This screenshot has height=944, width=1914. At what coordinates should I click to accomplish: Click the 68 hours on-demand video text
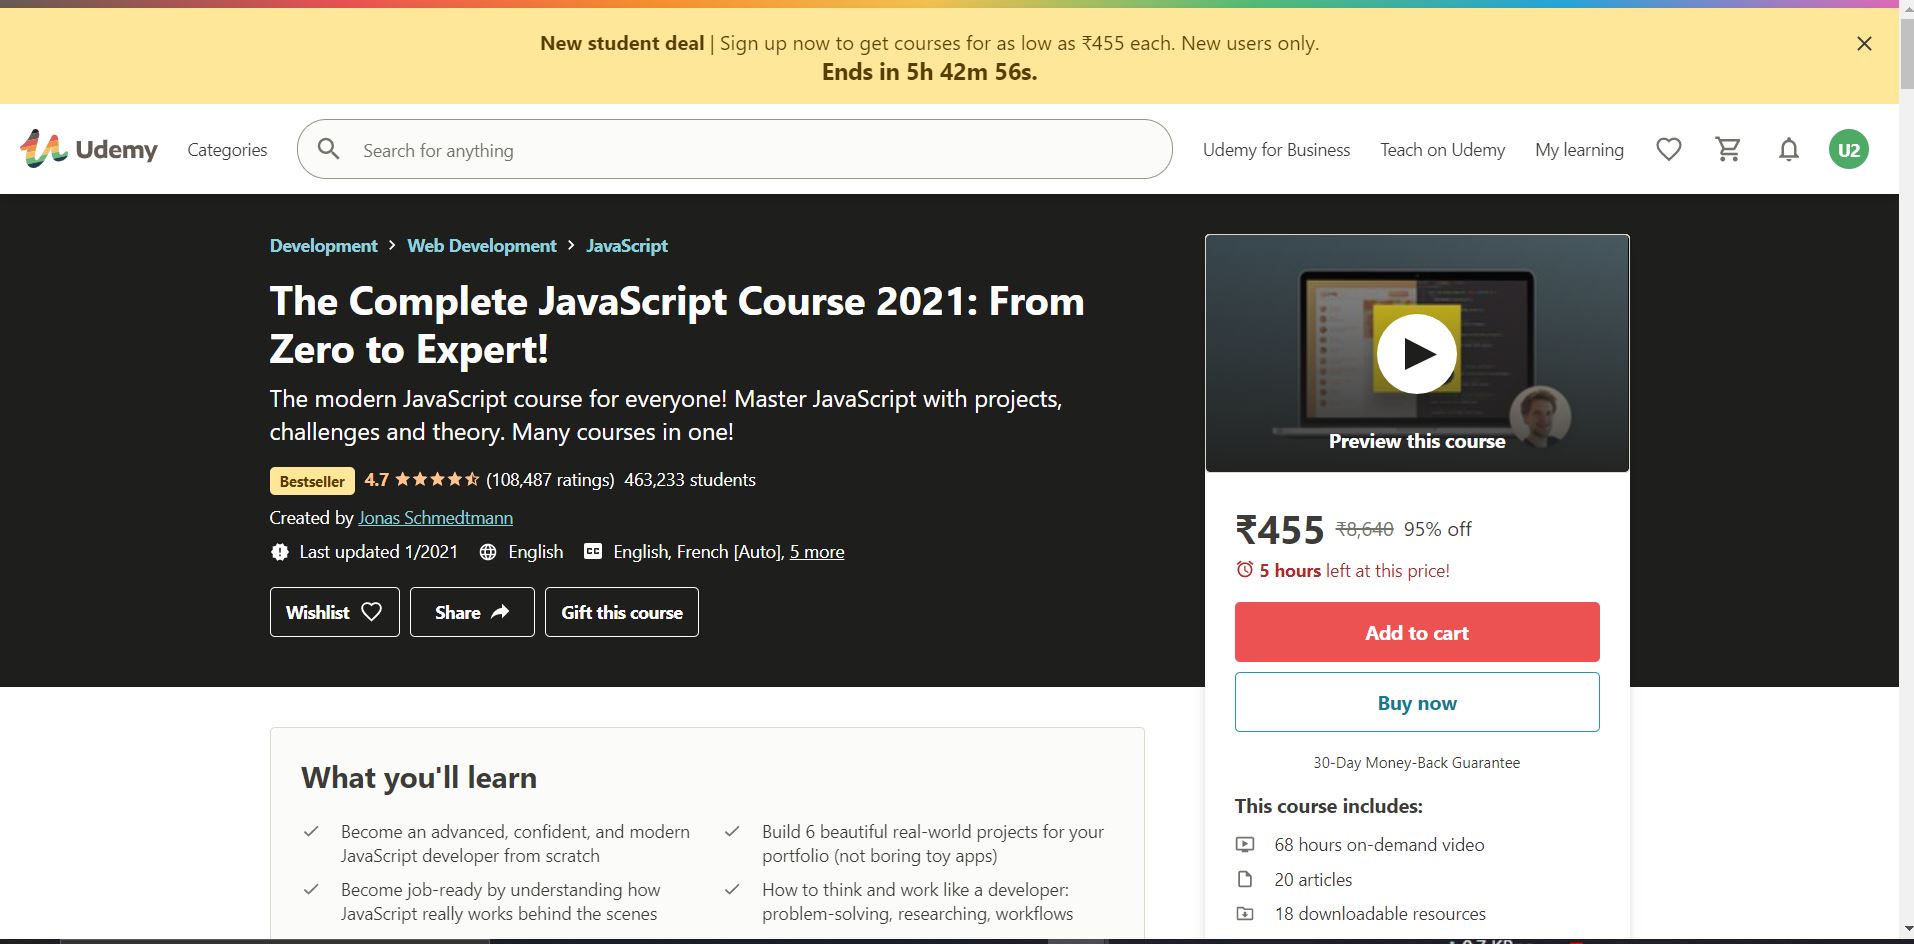pos(1379,844)
